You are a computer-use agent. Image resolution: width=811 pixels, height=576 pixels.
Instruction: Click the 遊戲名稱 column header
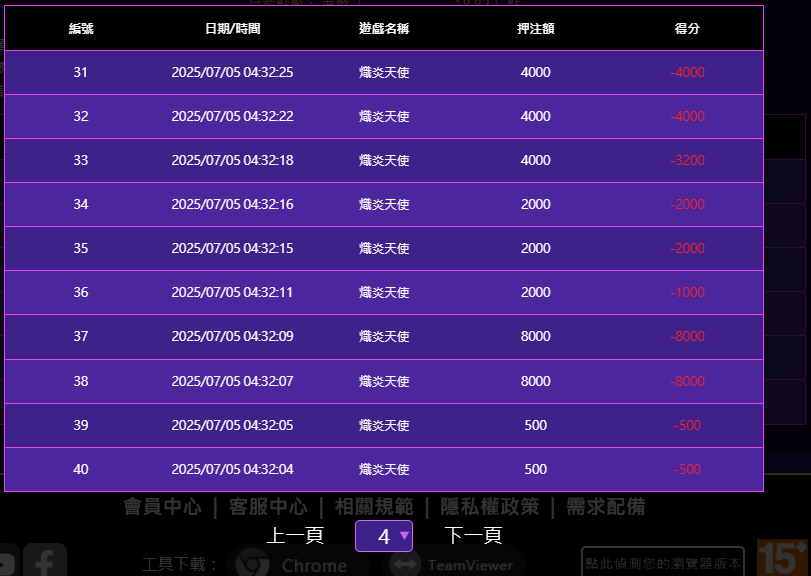tap(384, 28)
